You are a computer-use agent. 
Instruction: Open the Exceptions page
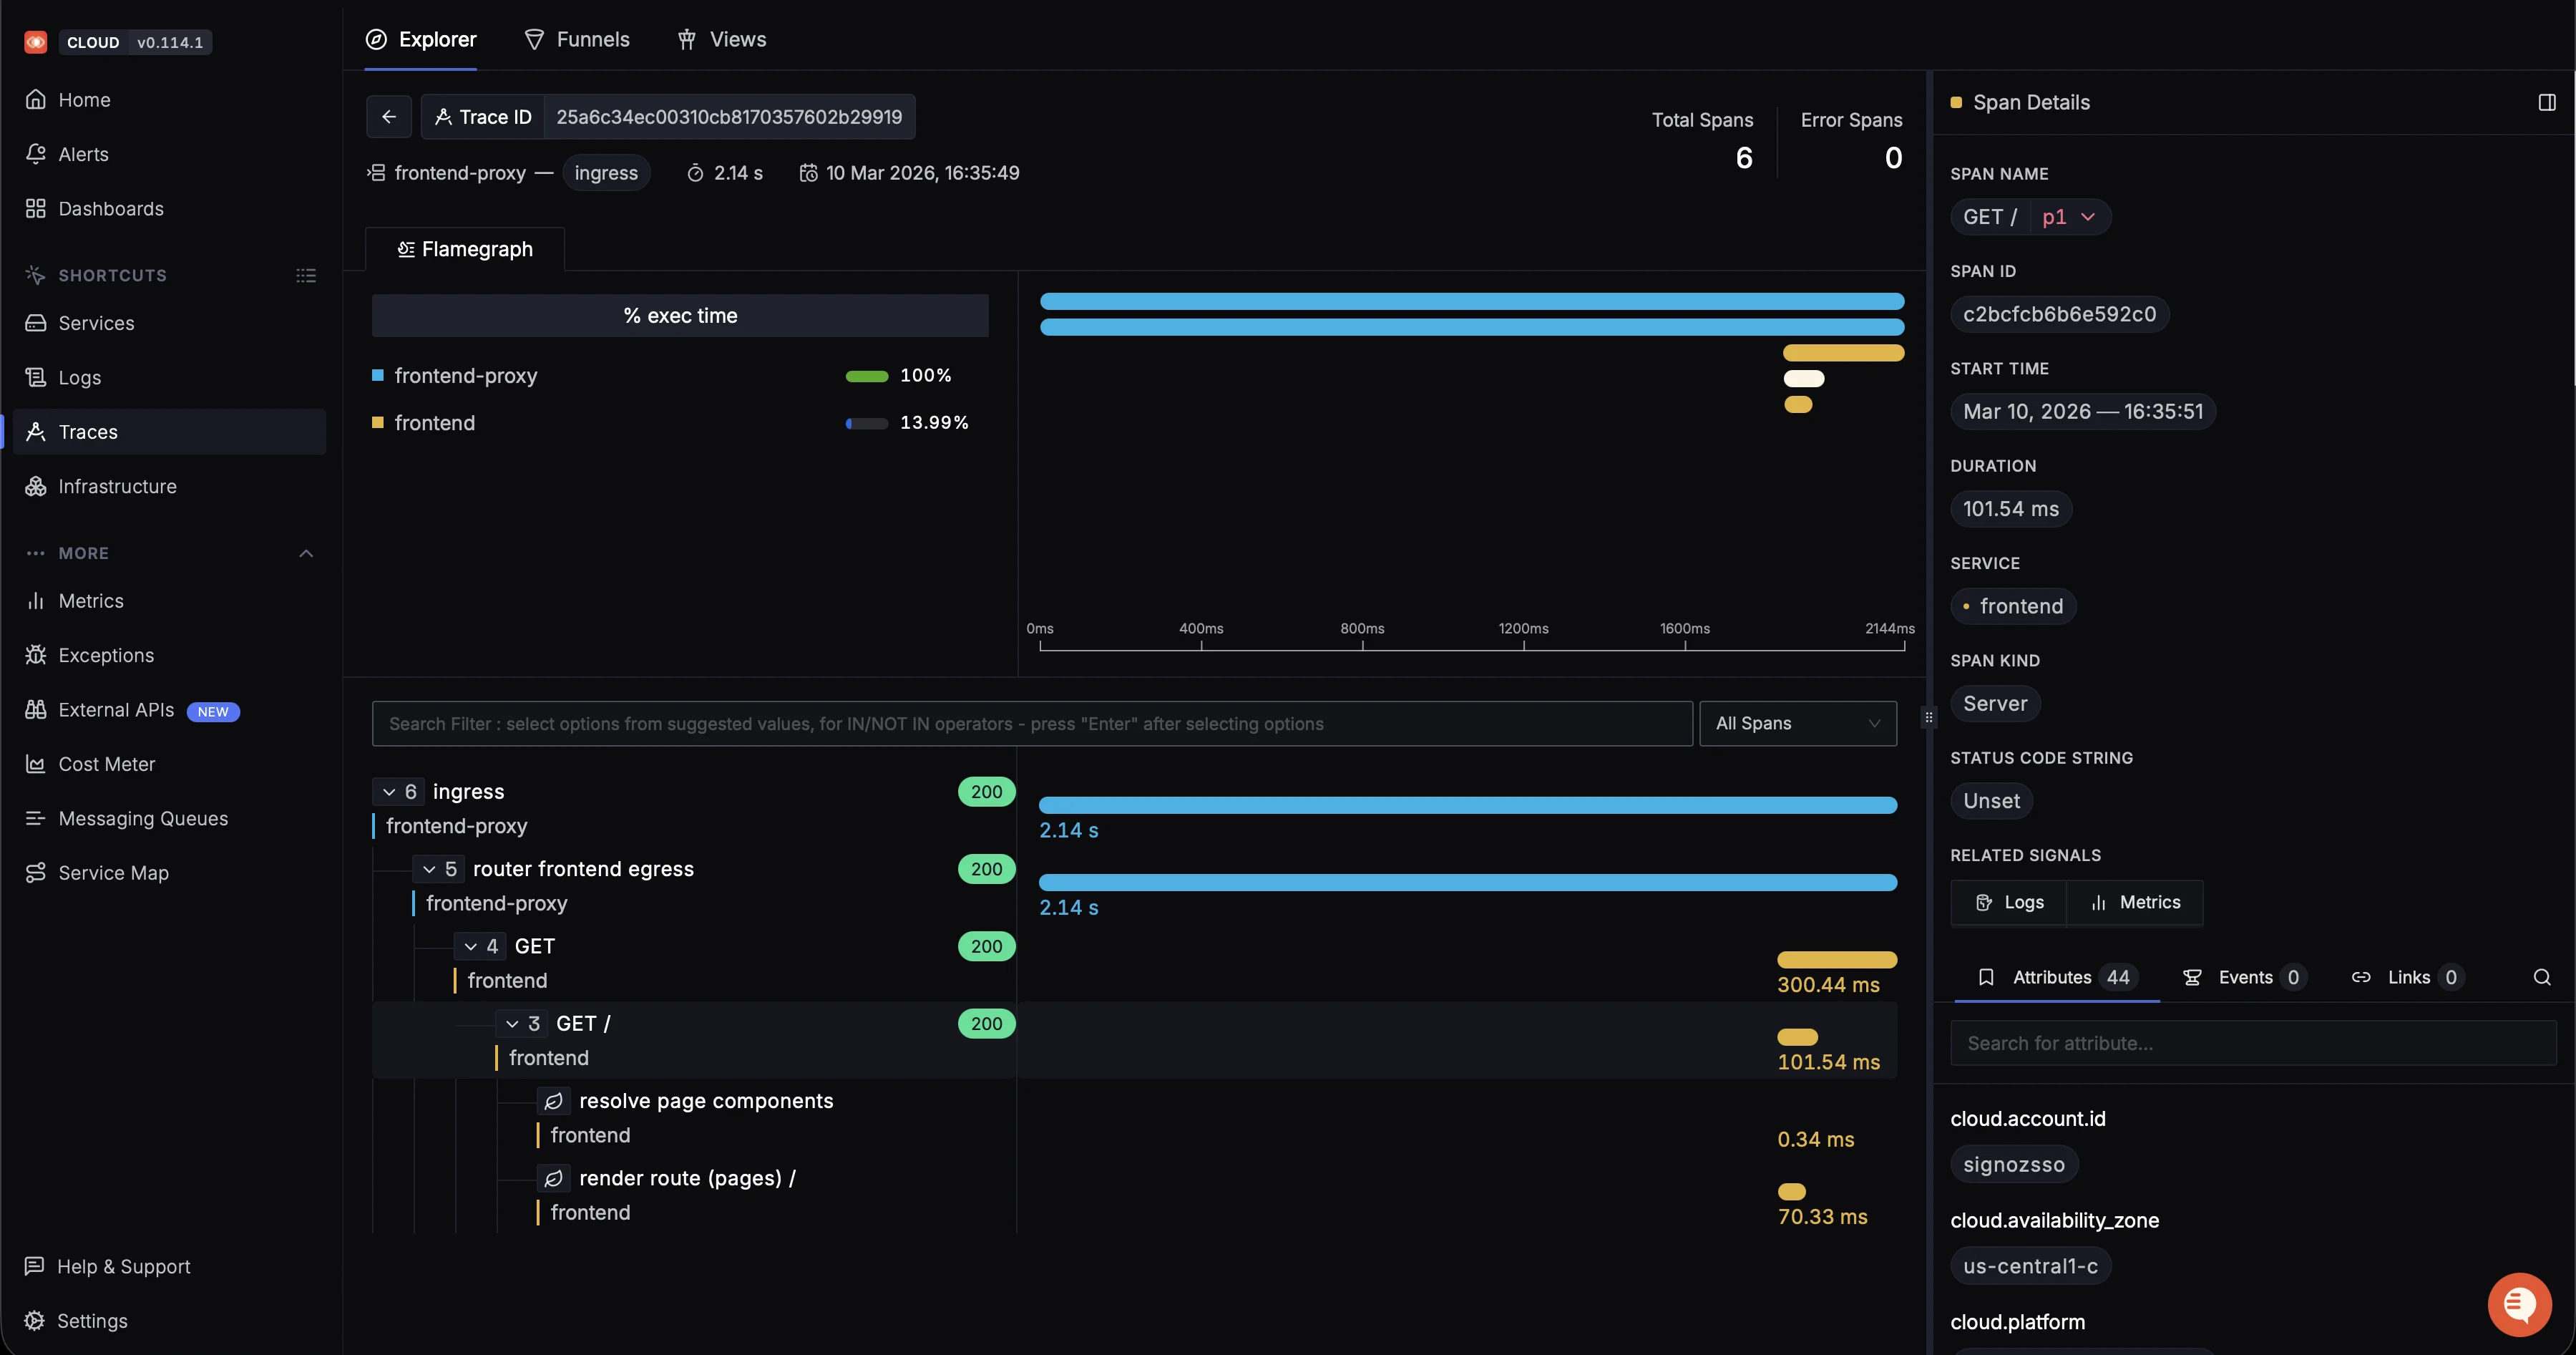click(x=106, y=655)
